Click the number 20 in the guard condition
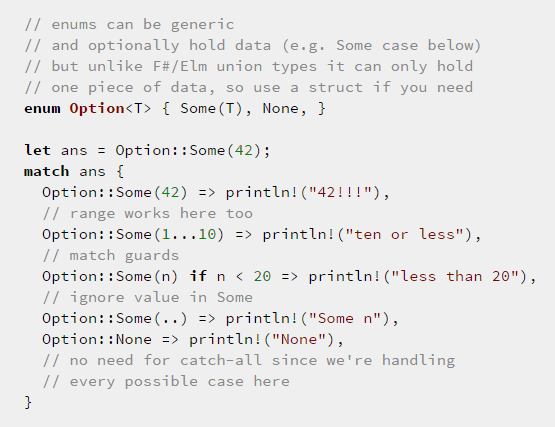This screenshot has width=555, height=427. [x=262, y=276]
